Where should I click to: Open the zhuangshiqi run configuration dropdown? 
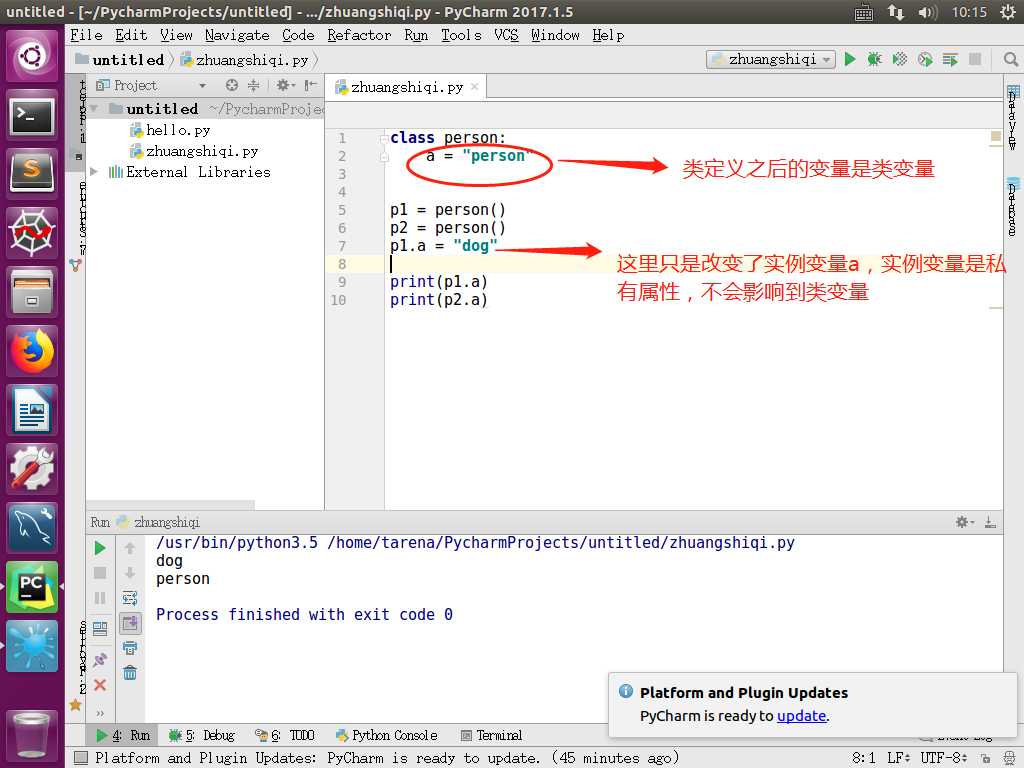[x=771, y=59]
